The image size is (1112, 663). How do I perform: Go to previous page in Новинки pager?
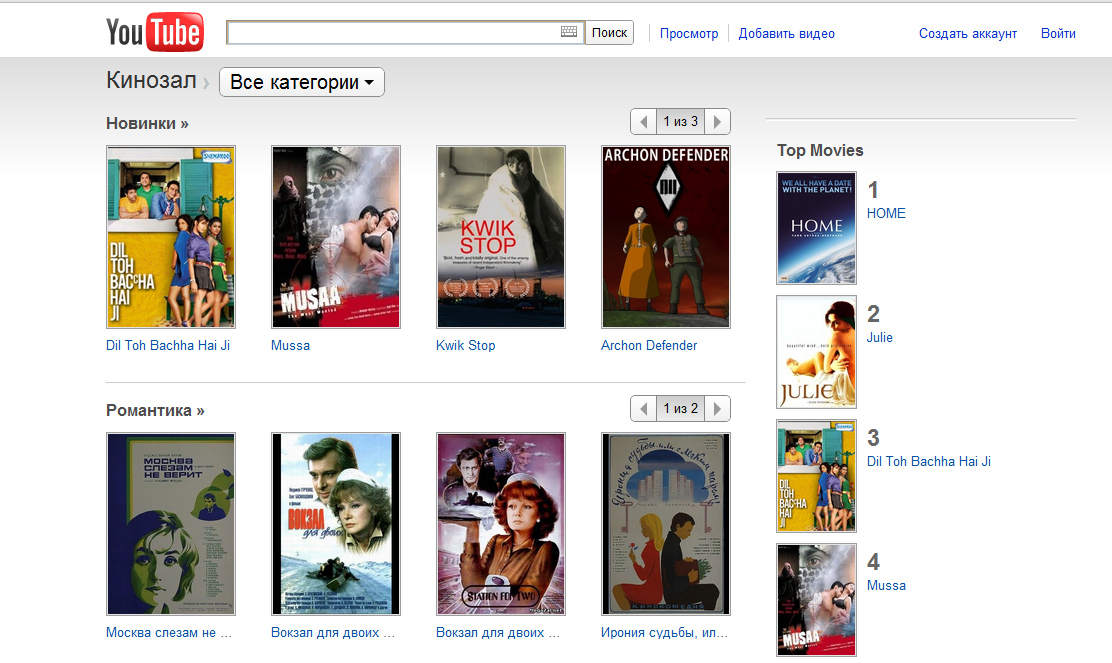(x=643, y=122)
